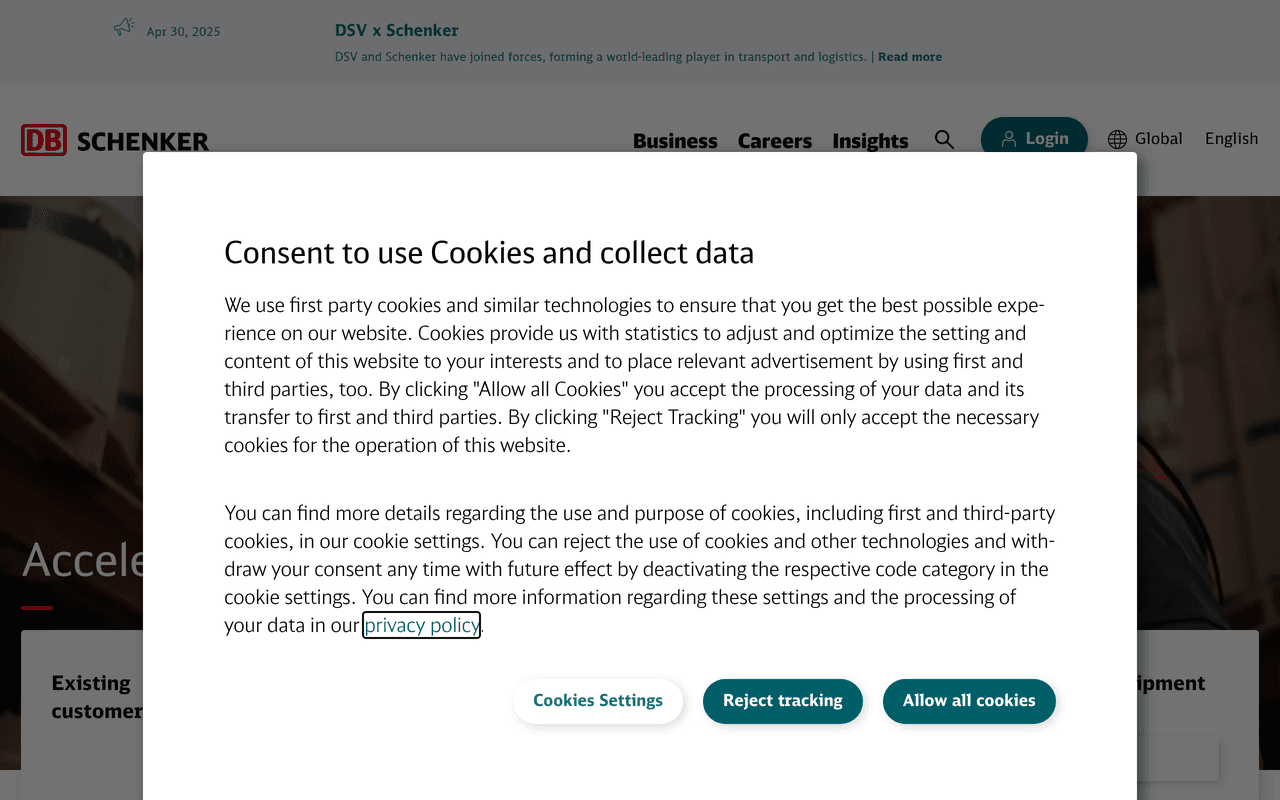Open the Business menu
Viewport: 1280px width, 800px height.
675,141
